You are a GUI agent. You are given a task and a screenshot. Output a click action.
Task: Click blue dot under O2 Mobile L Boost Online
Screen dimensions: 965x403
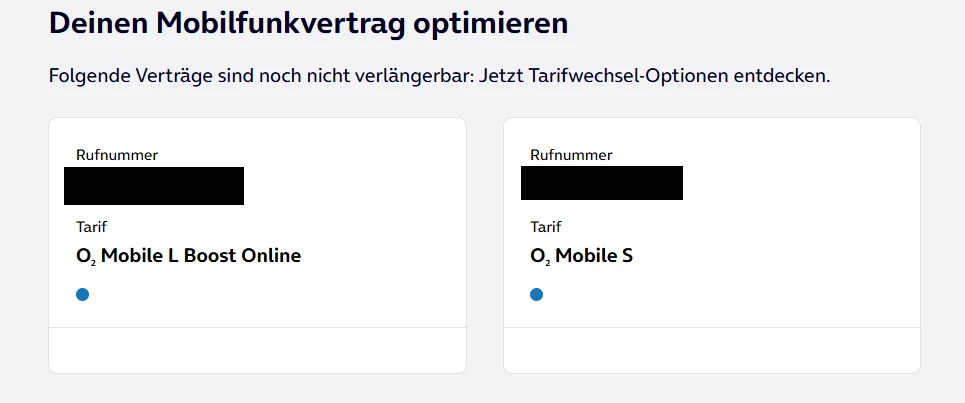(83, 294)
